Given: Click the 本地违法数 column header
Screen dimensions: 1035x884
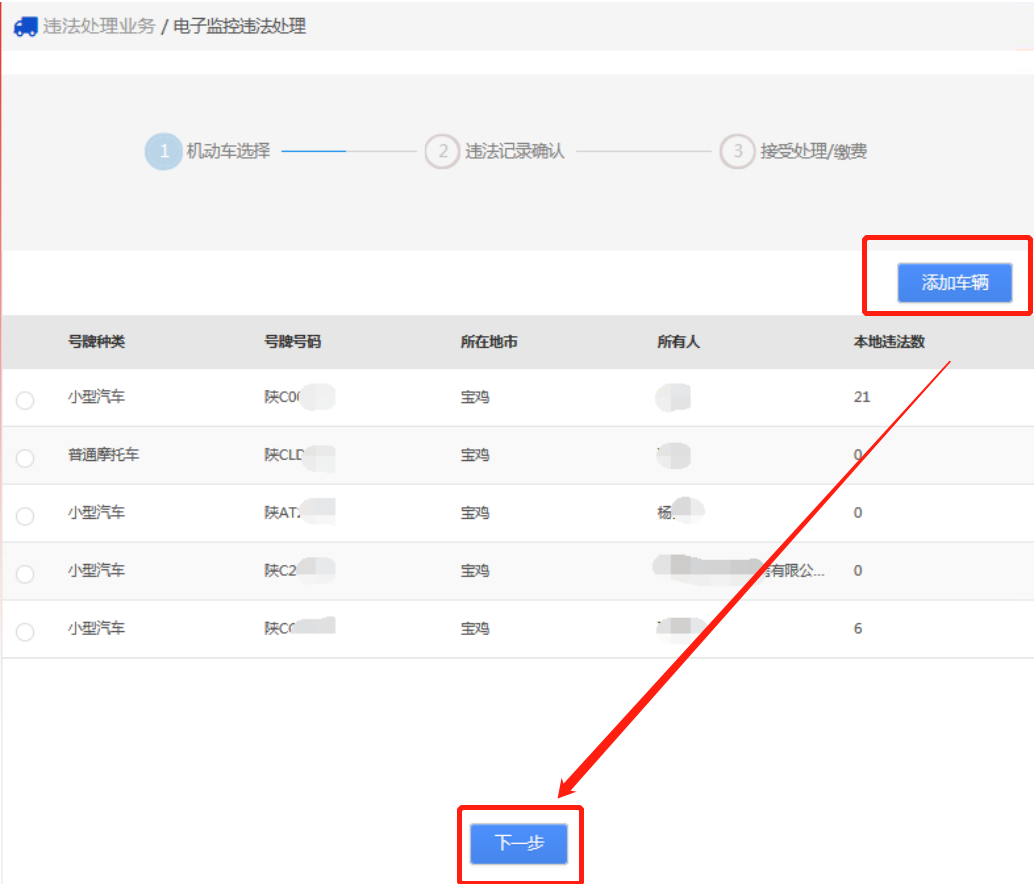Looking at the screenshot, I should [888, 342].
